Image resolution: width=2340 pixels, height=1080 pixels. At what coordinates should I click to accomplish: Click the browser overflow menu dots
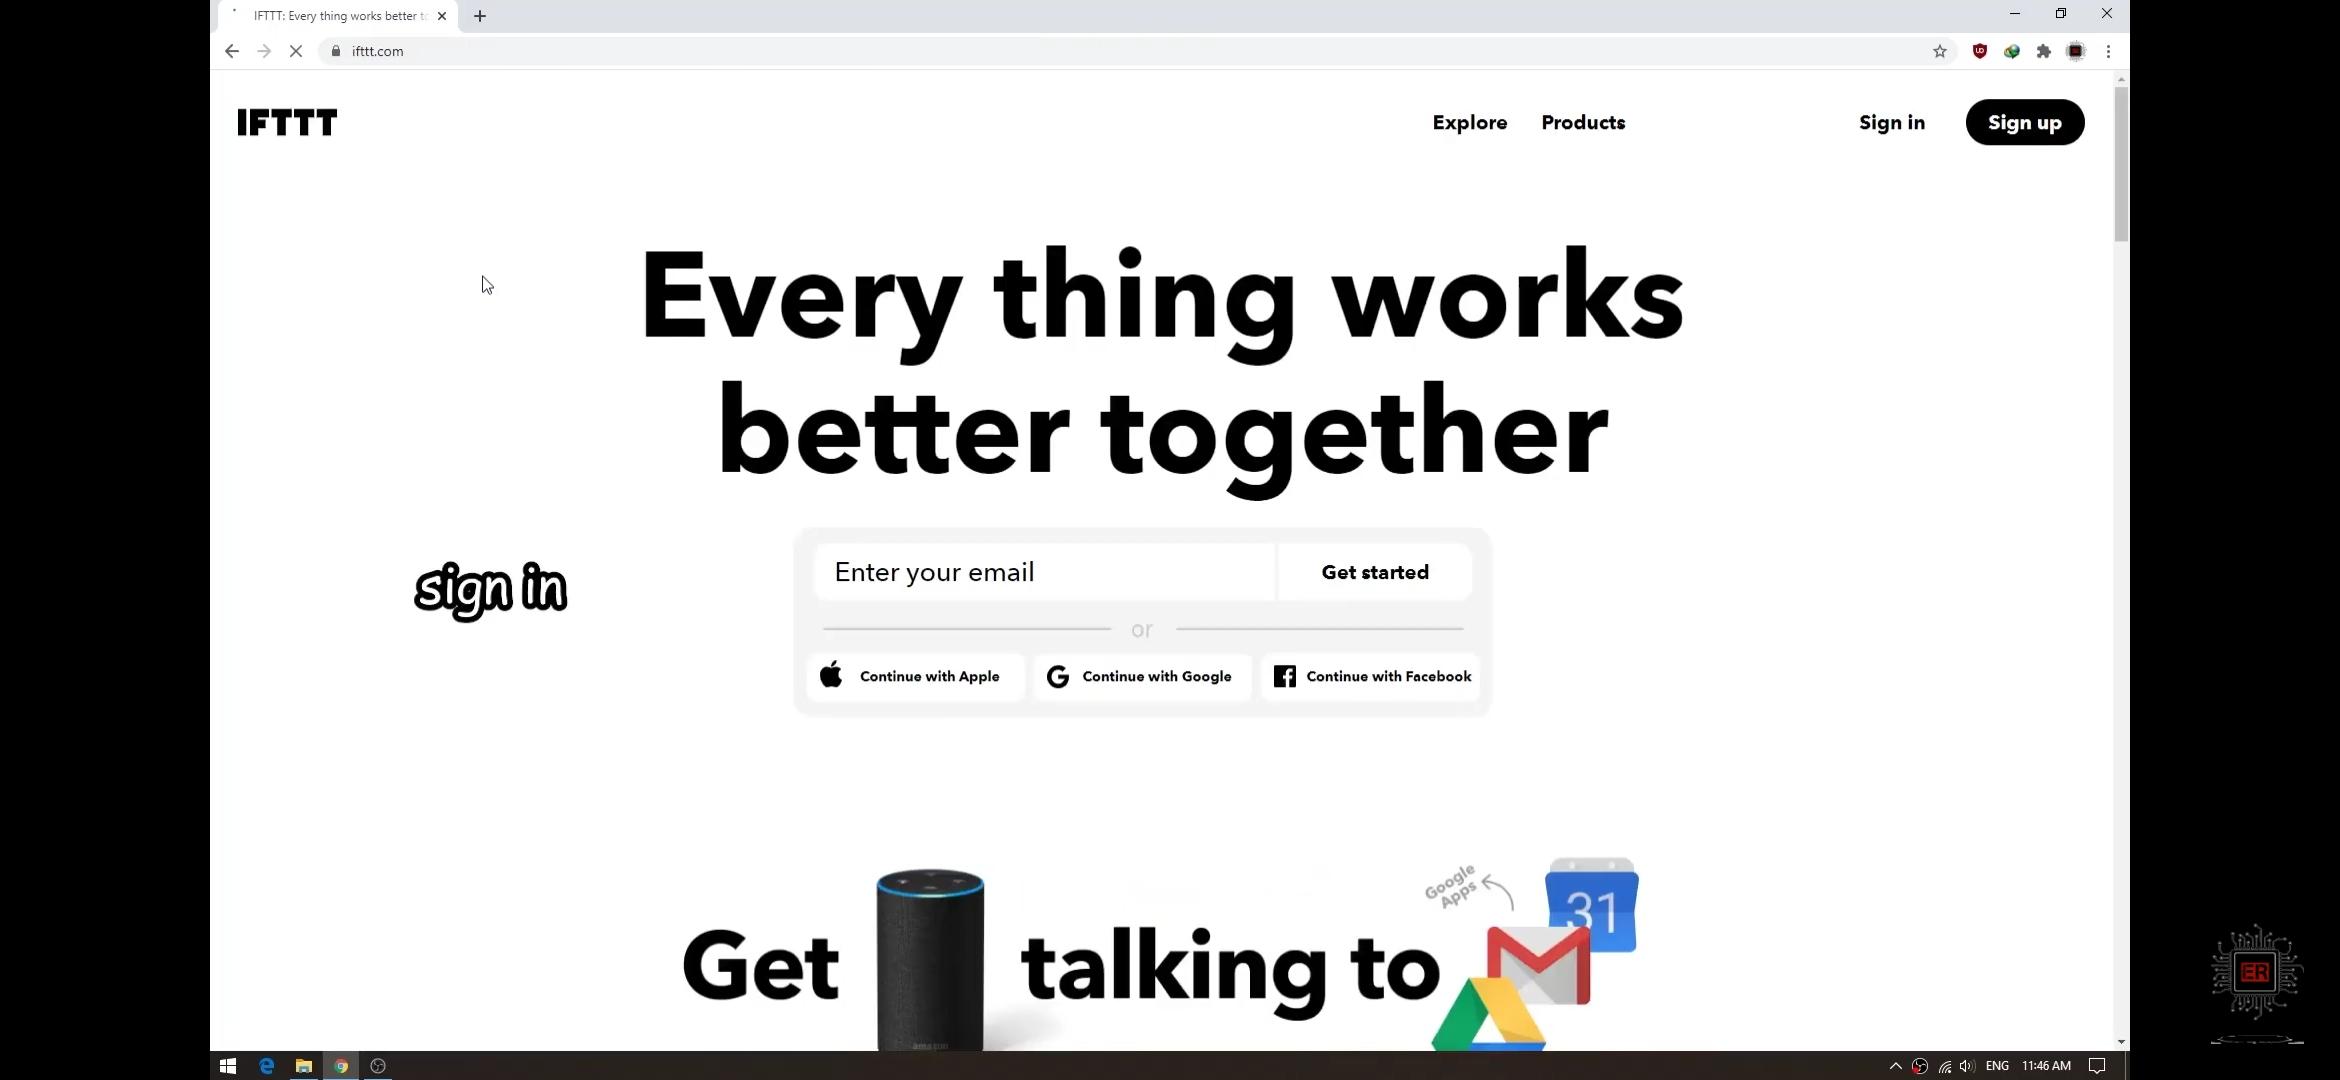(x=2107, y=51)
